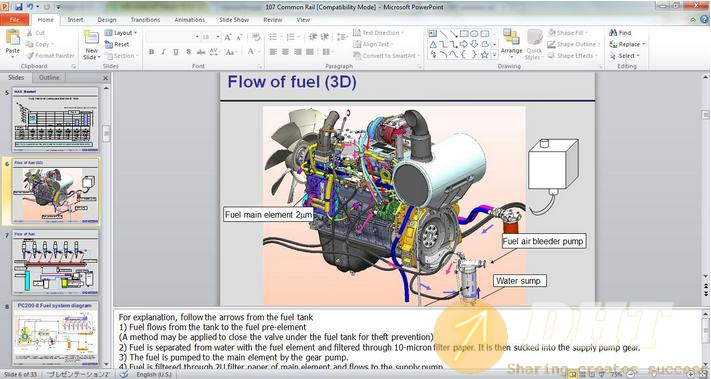Select the Format Painter tool
This screenshot has width=711, height=379.
(50, 55)
